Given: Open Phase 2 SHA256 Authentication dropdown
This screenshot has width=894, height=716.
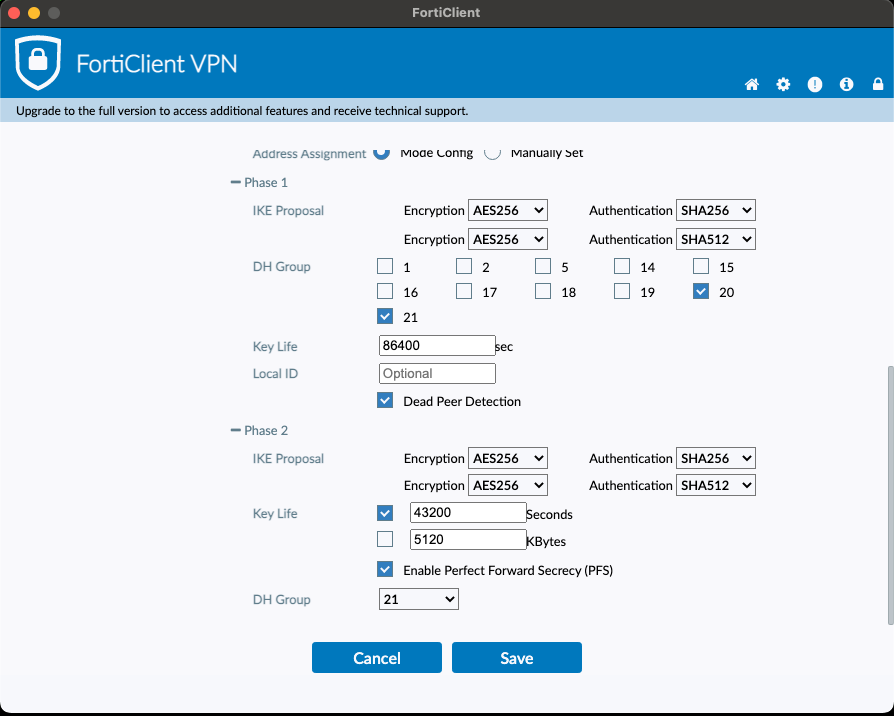Looking at the screenshot, I should coord(716,458).
